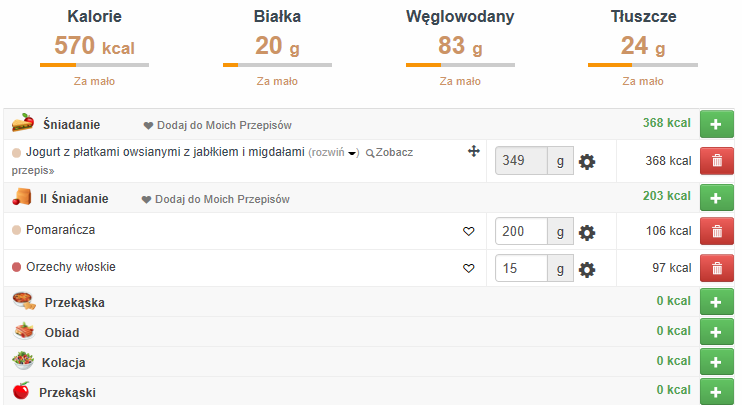Screen dimensions: 742x405
Task: Add a product to the Obiad meal
Action: [x=716, y=332]
